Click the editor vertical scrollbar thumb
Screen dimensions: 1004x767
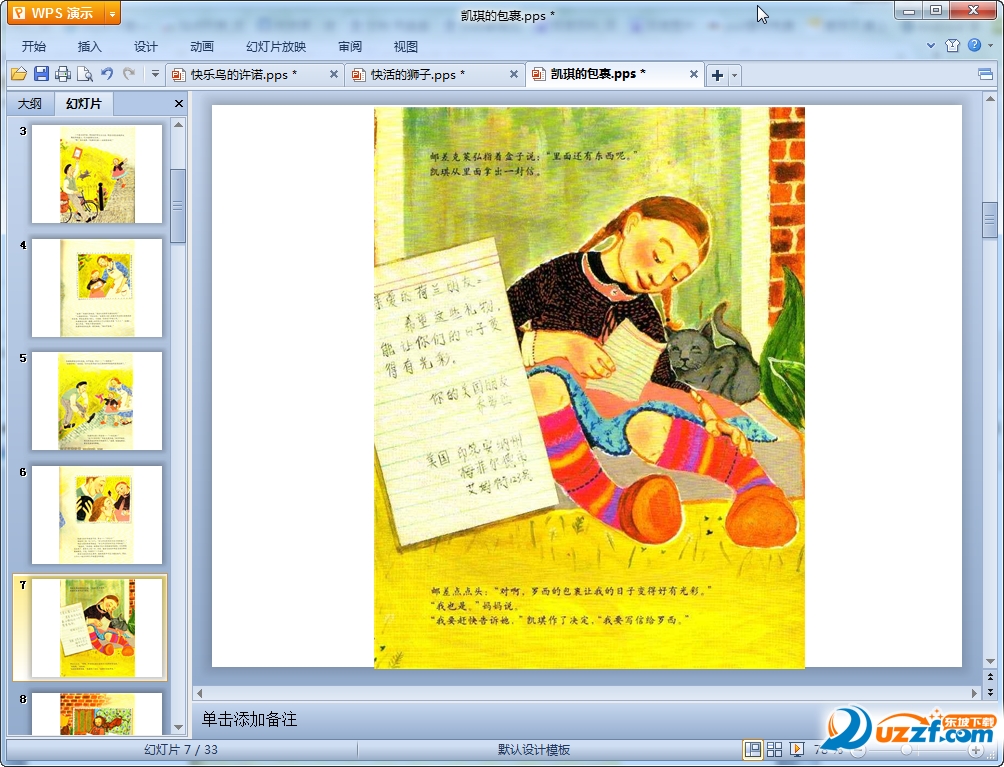990,220
